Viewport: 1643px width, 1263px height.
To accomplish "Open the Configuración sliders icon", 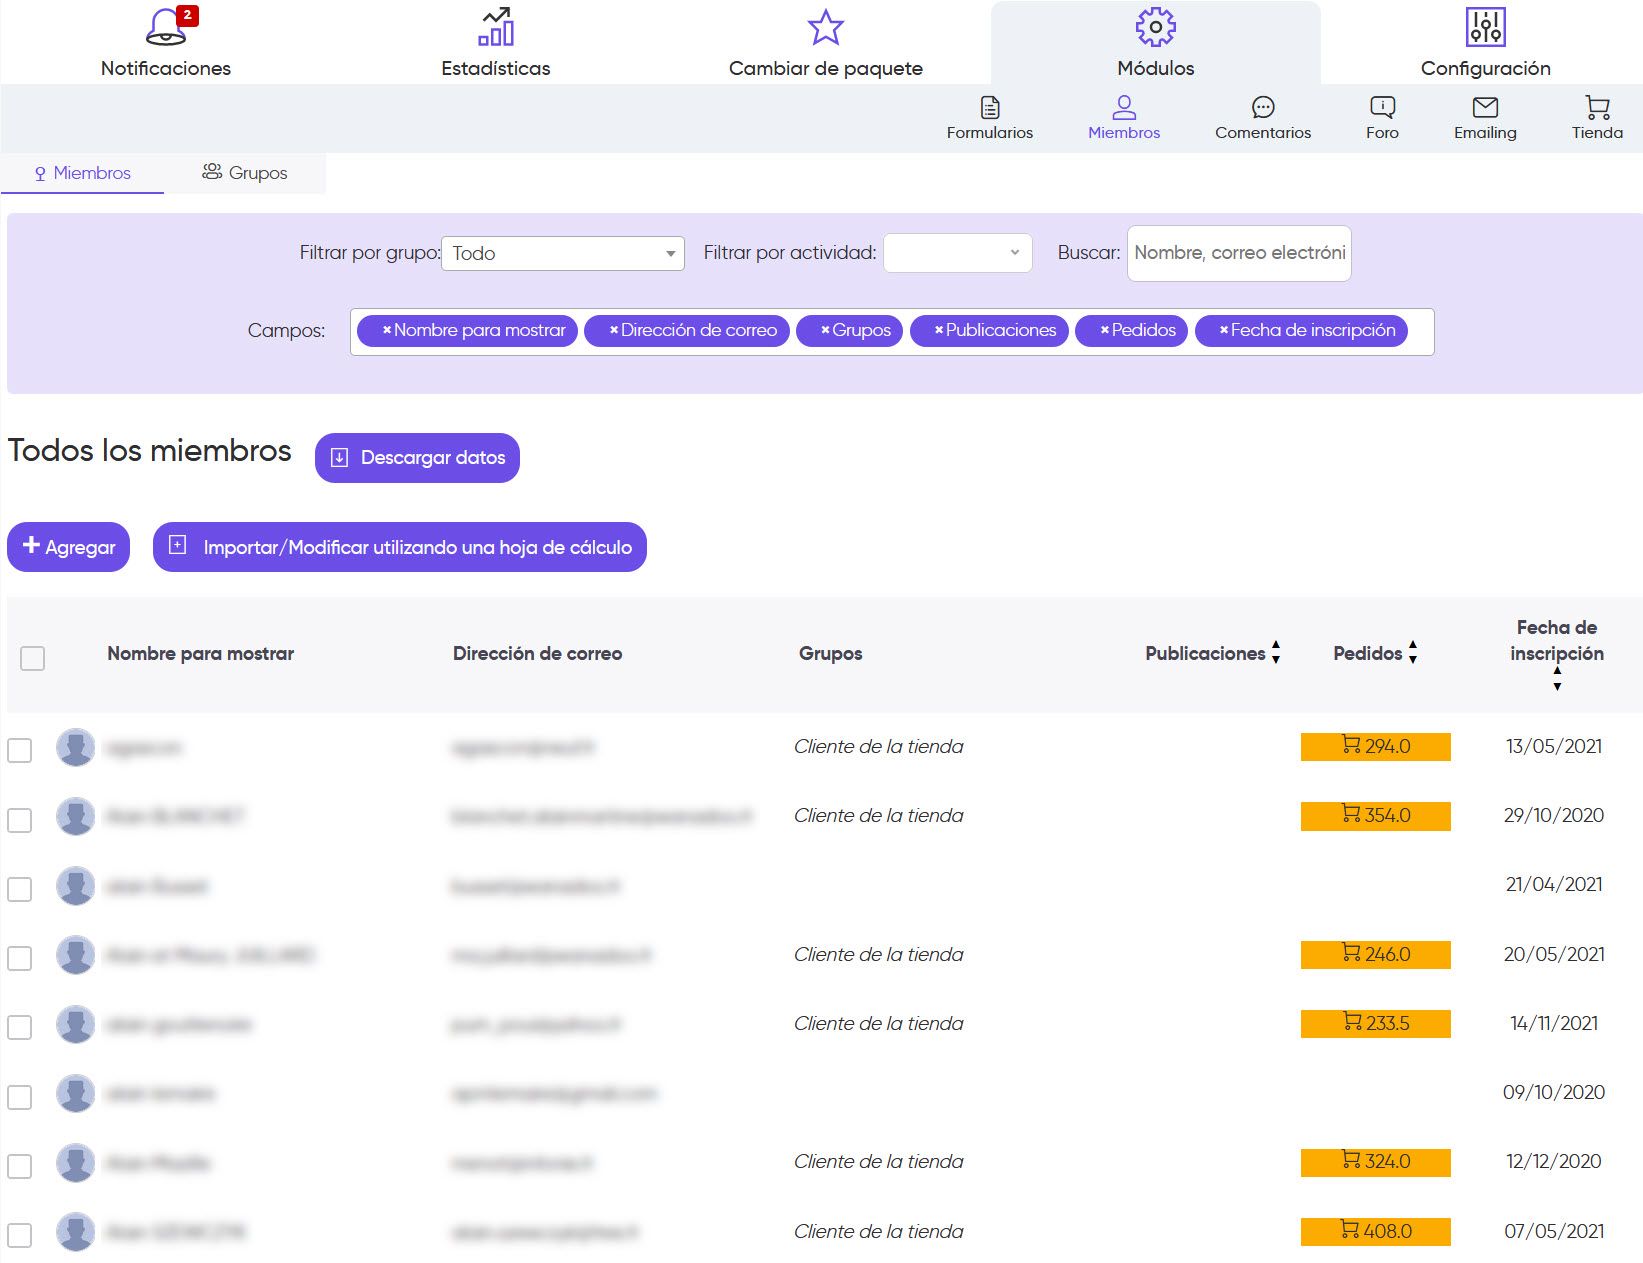I will click(x=1486, y=27).
